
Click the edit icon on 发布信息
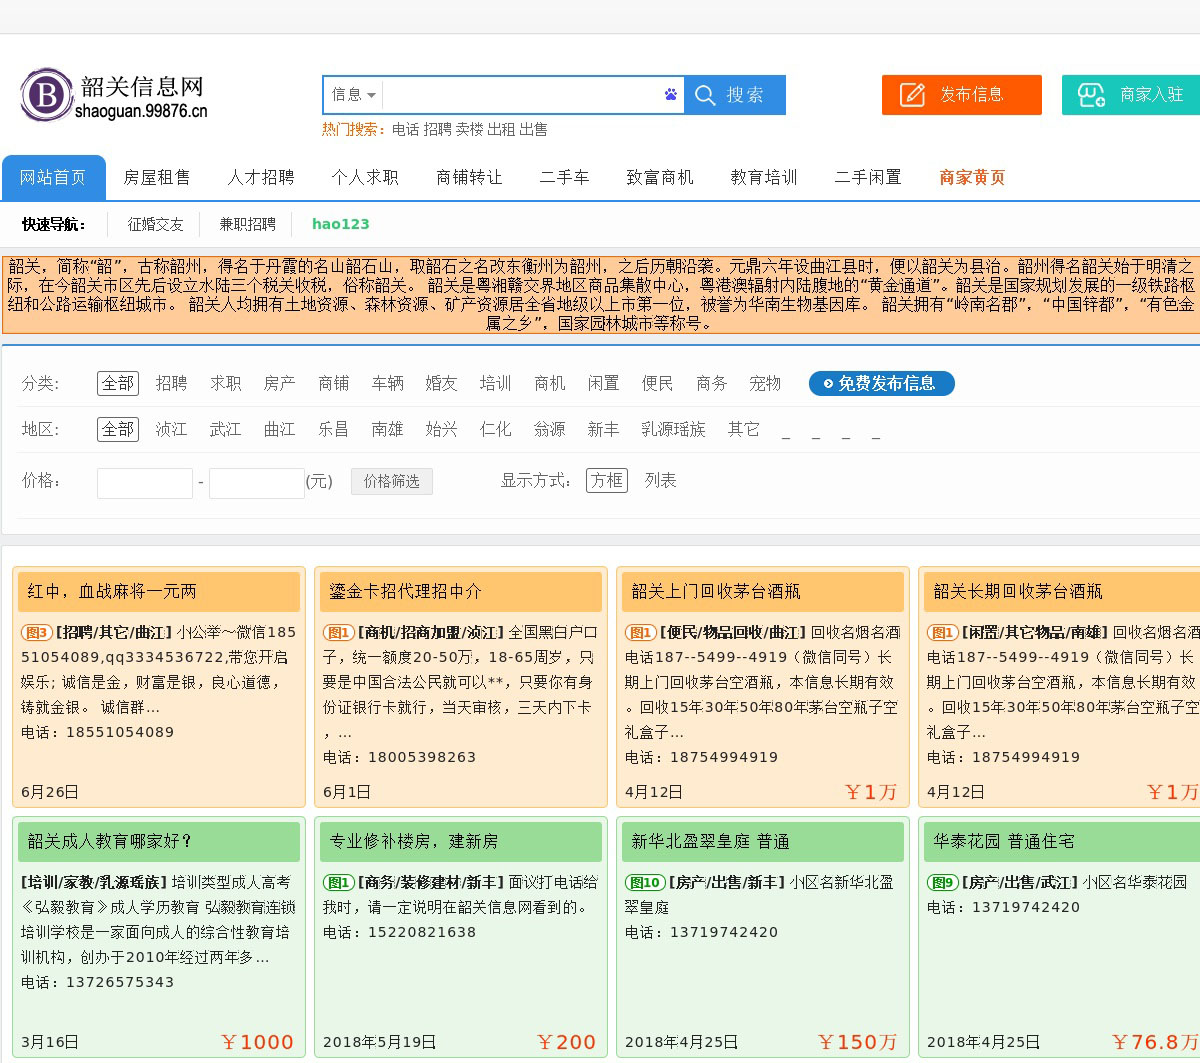pyautogui.click(x=912, y=95)
